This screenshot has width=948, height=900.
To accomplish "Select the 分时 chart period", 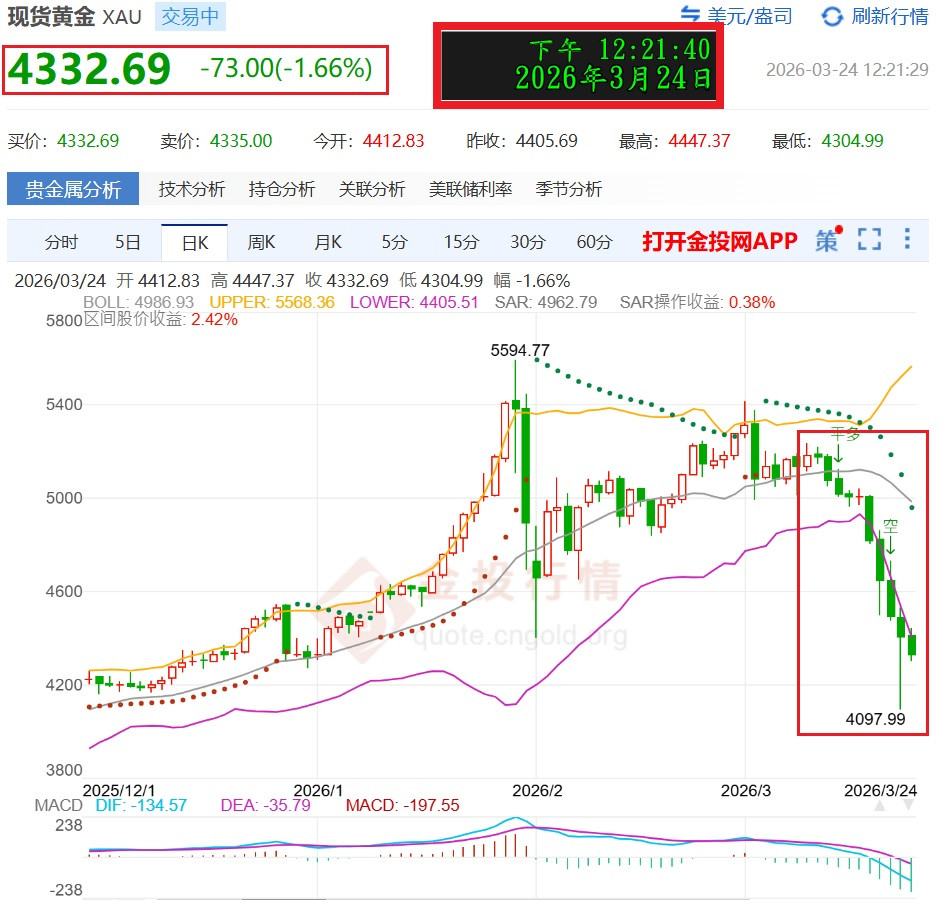I will (x=62, y=242).
